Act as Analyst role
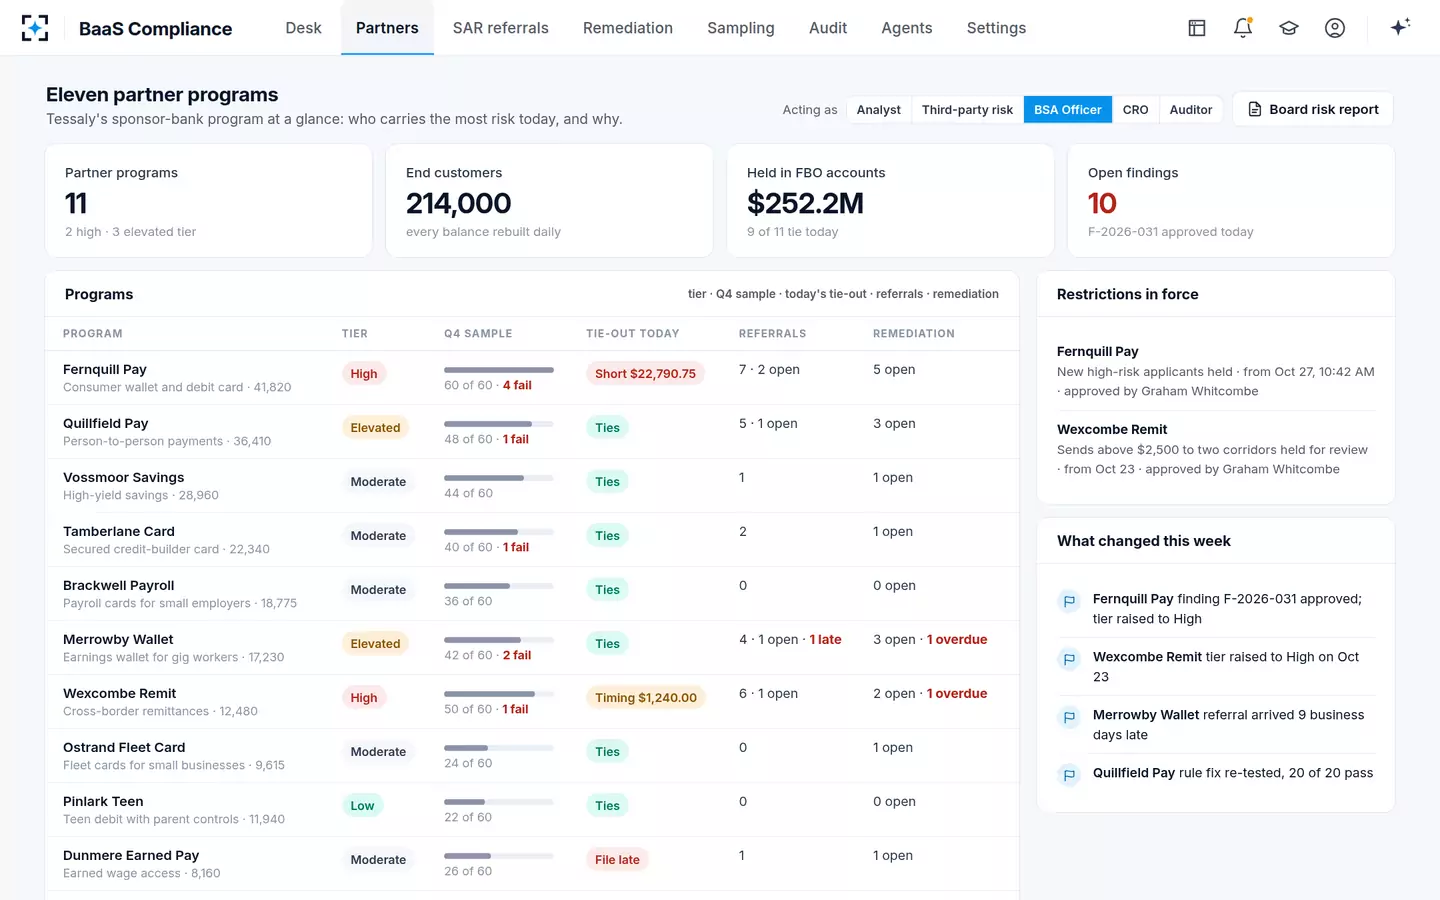 879,109
